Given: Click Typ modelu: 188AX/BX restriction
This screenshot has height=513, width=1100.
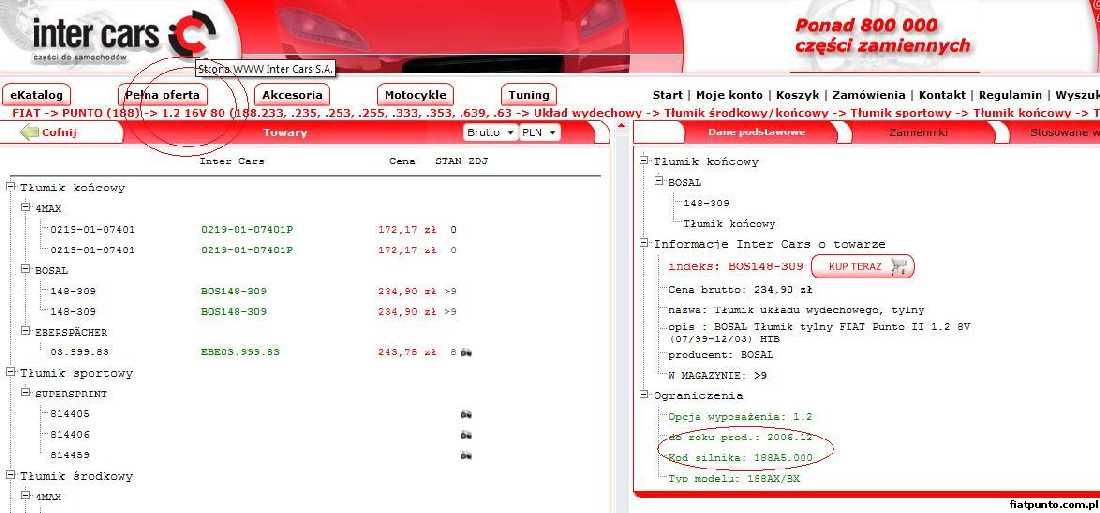Looking at the screenshot, I should click(x=734, y=479).
